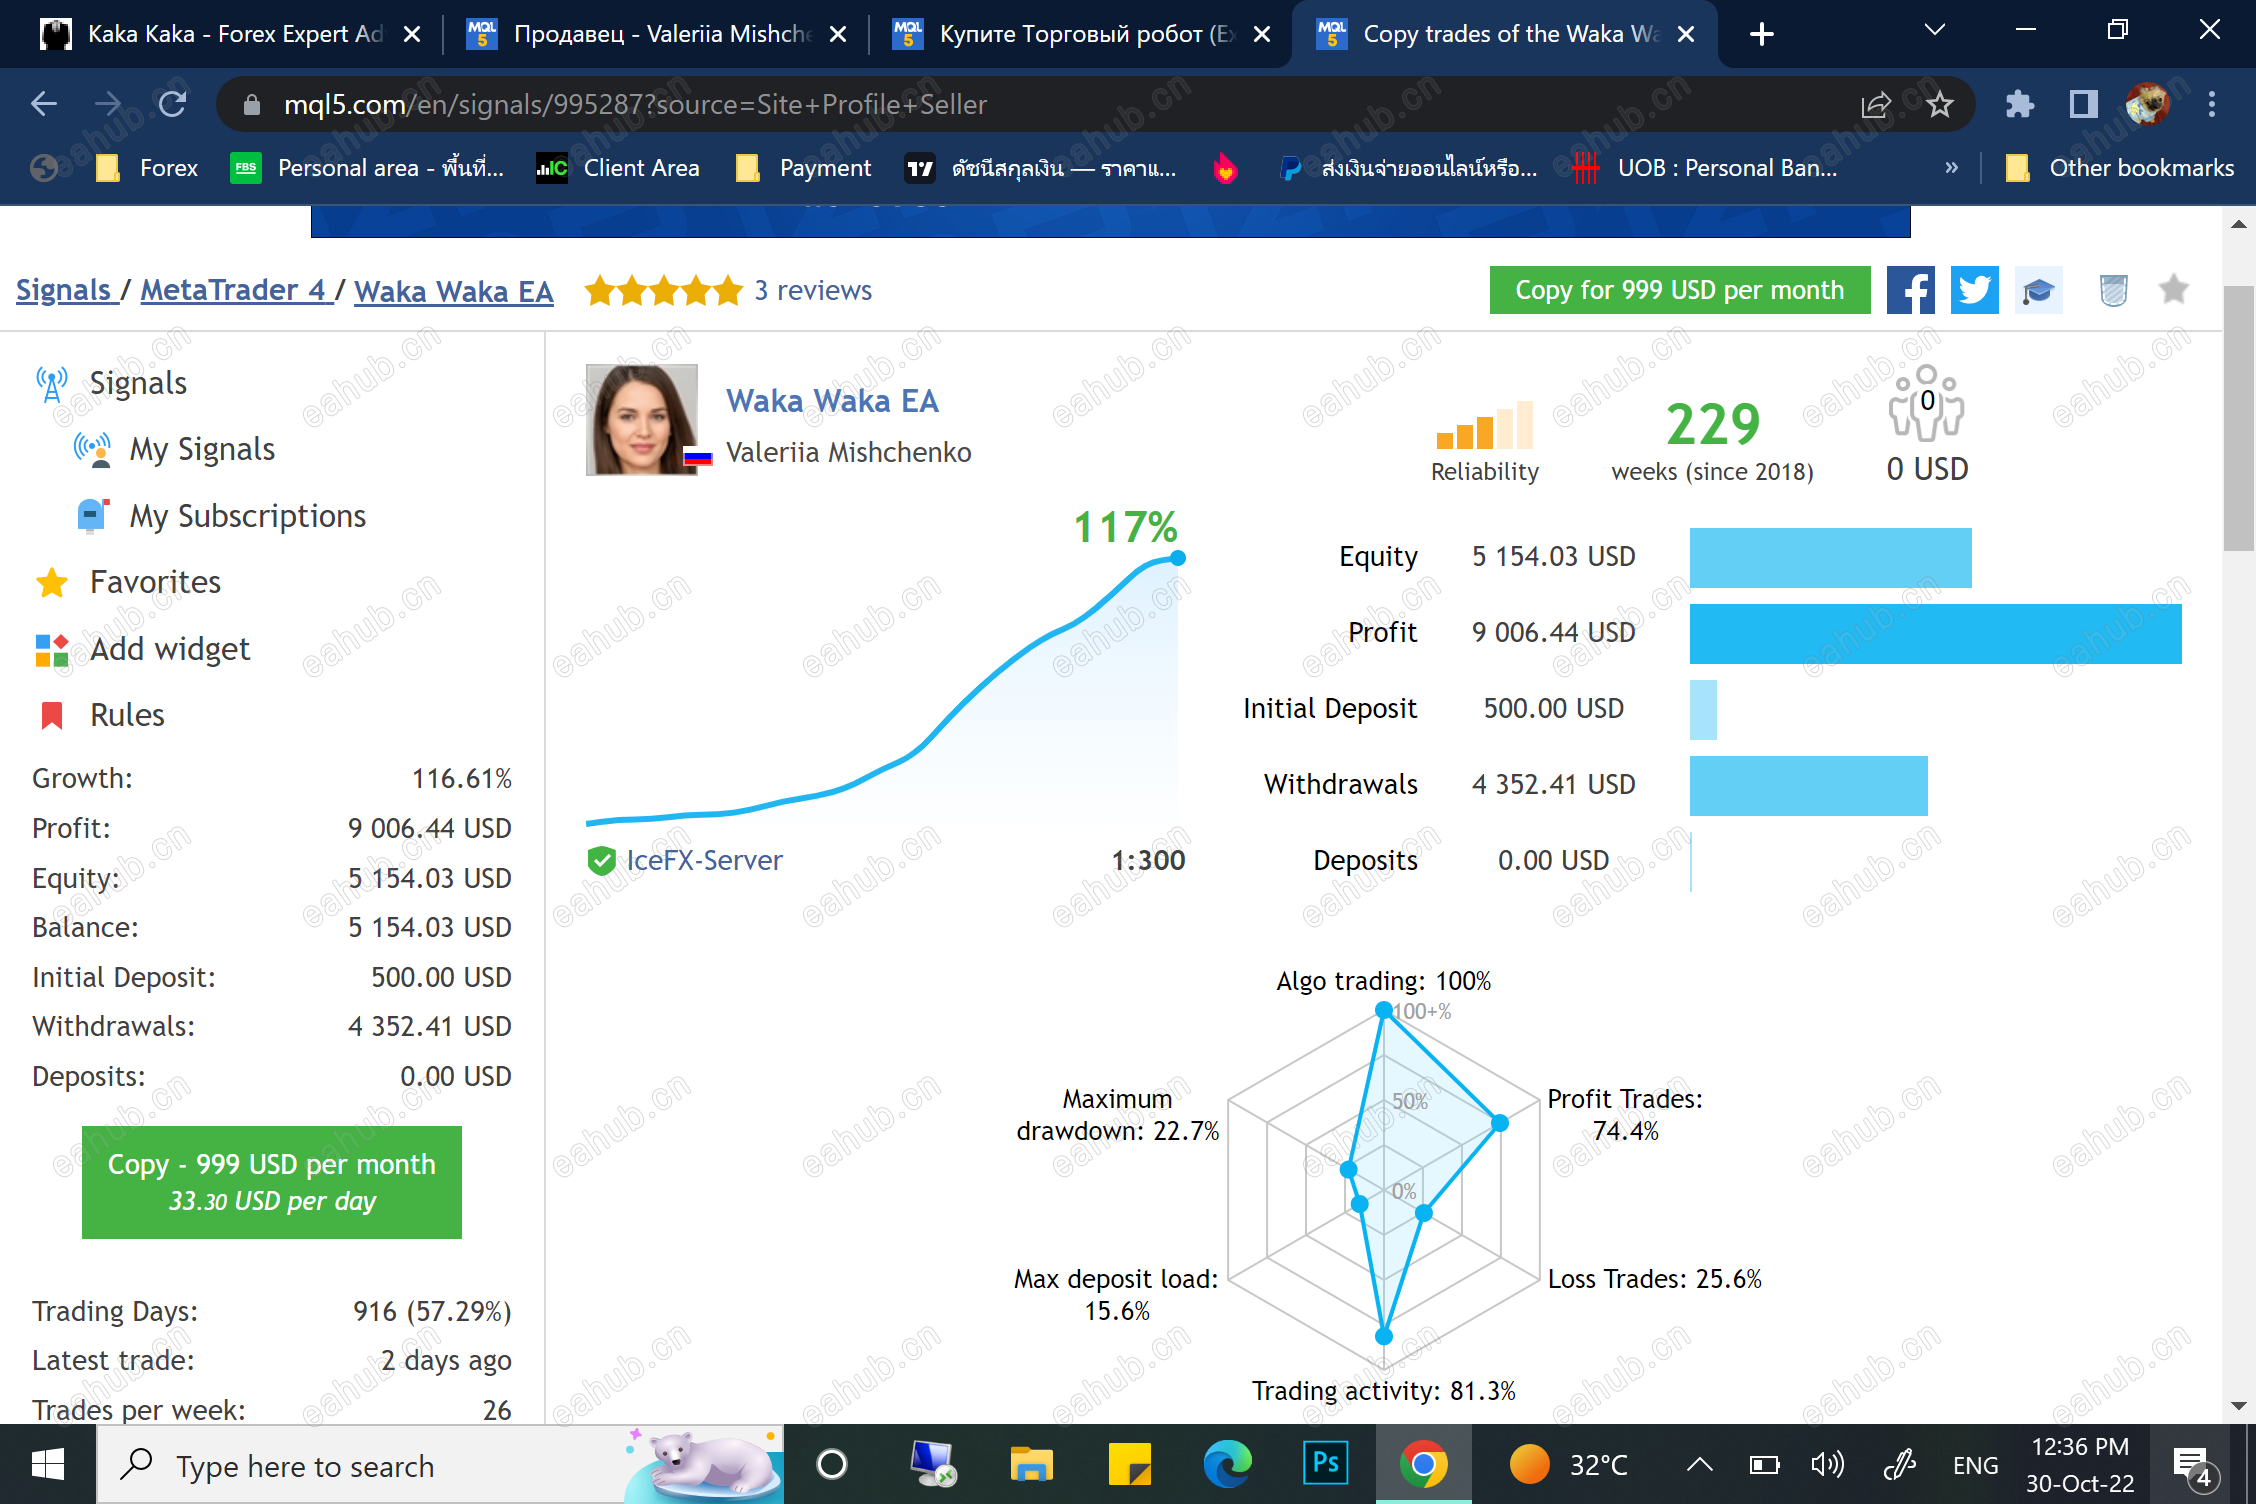Screen dimensions: 2256x1504
Task: Open Microsoft Edge from the taskbar
Action: pos(1228,1464)
